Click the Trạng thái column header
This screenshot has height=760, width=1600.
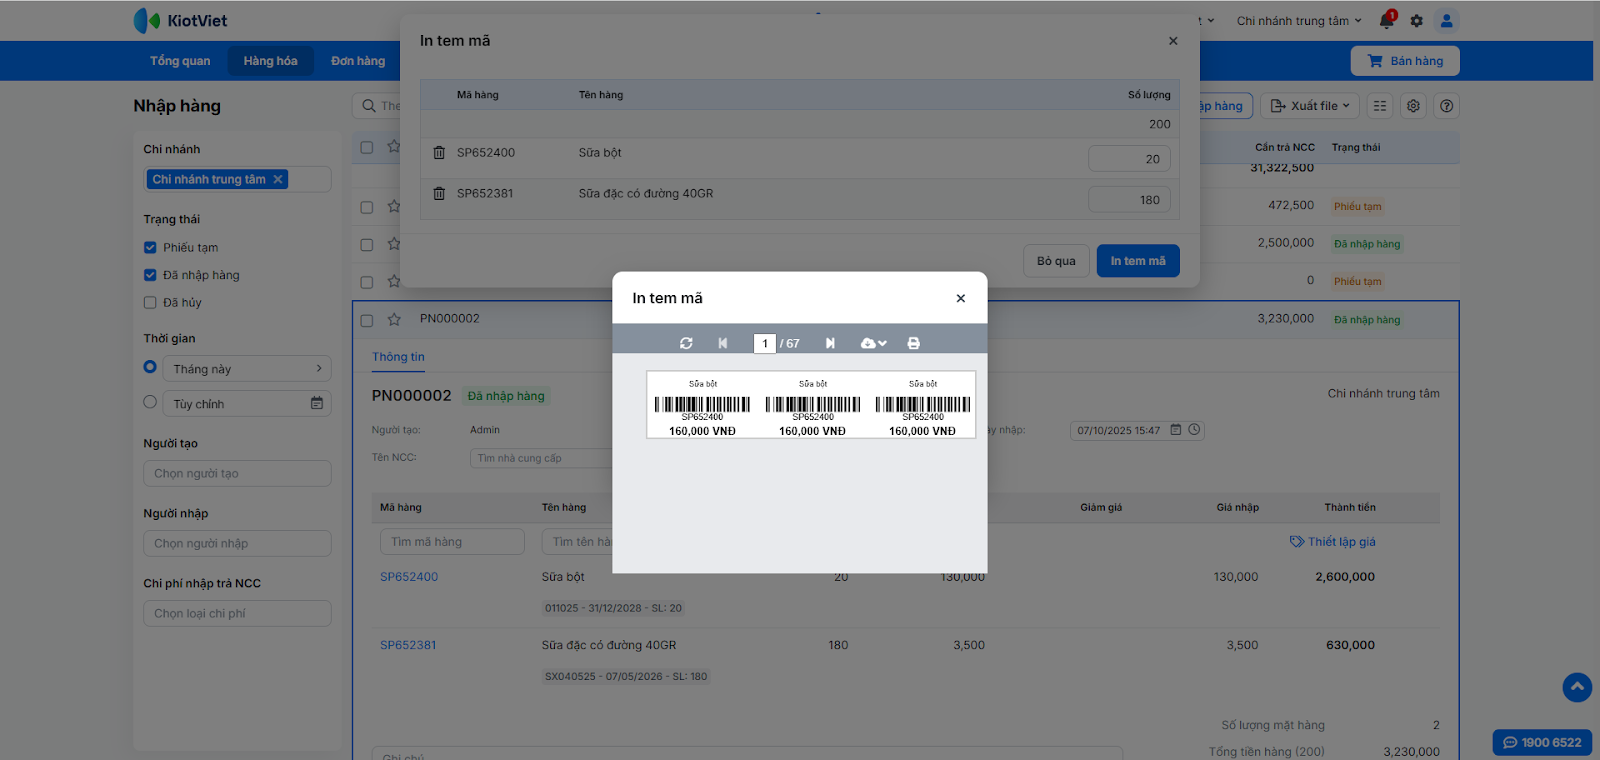point(1356,147)
